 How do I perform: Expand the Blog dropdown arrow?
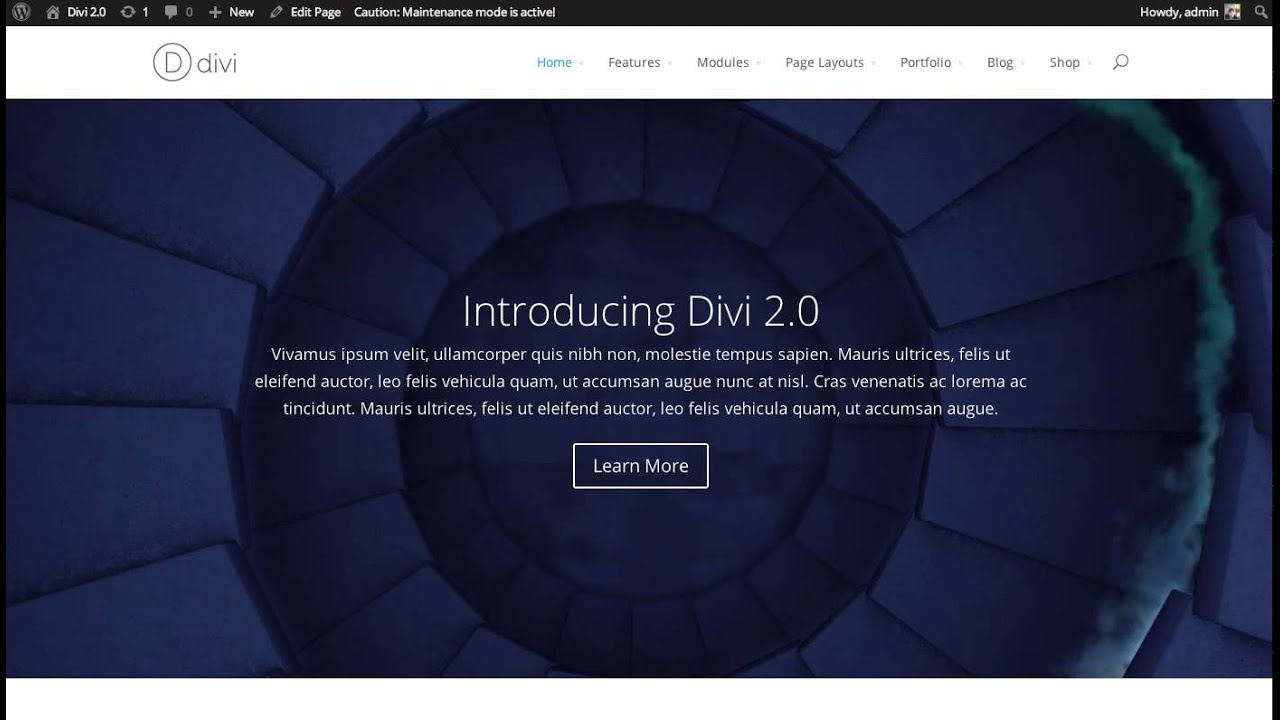(x=1023, y=63)
